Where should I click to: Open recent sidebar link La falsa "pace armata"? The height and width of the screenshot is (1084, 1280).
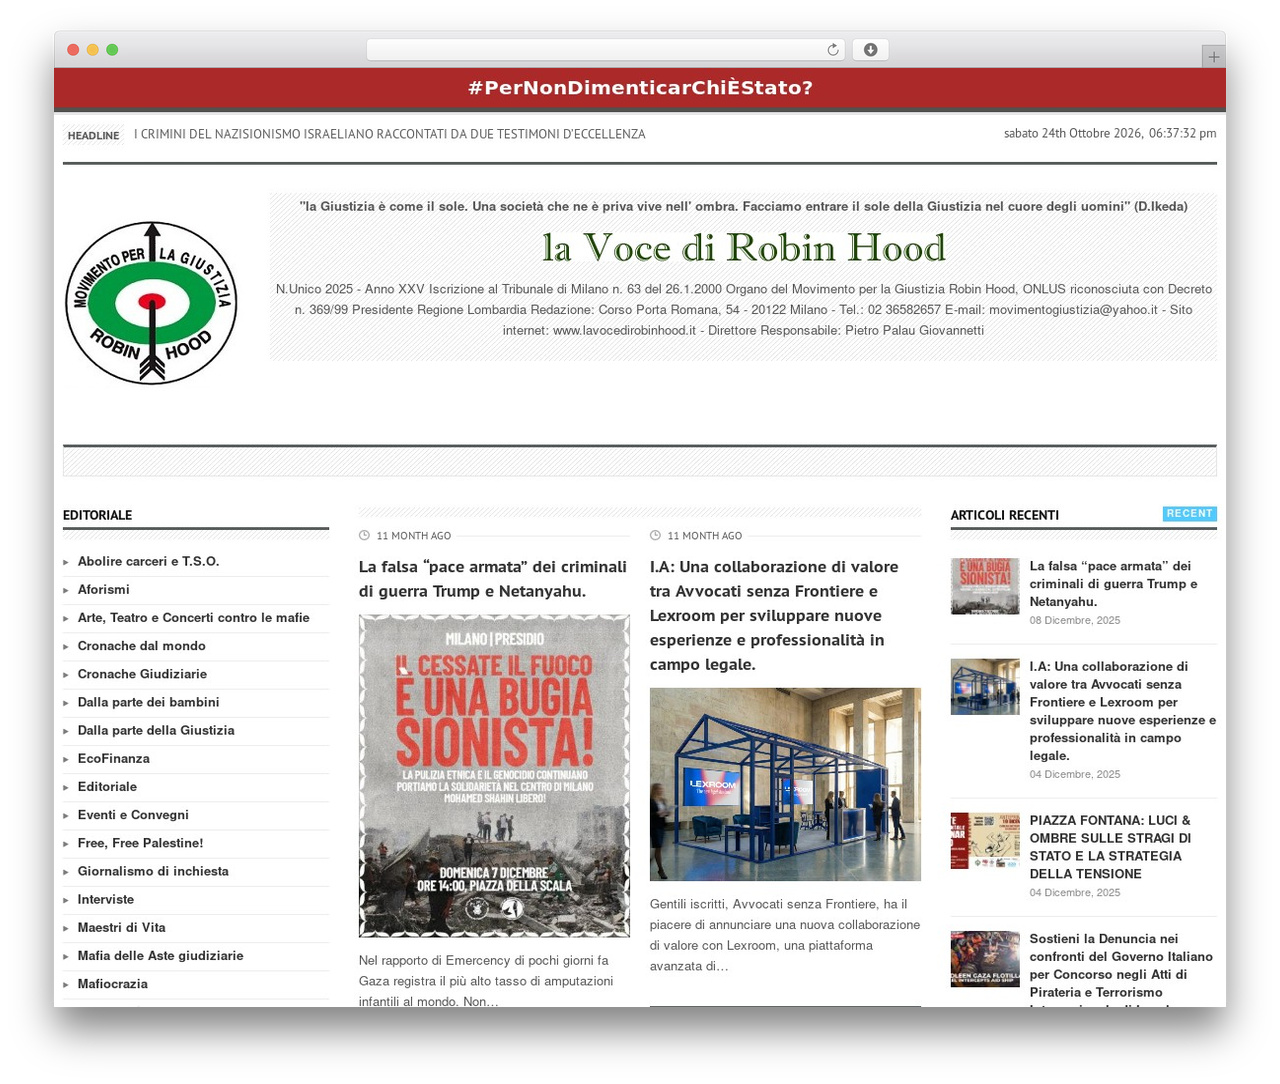click(x=1113, y=584)
